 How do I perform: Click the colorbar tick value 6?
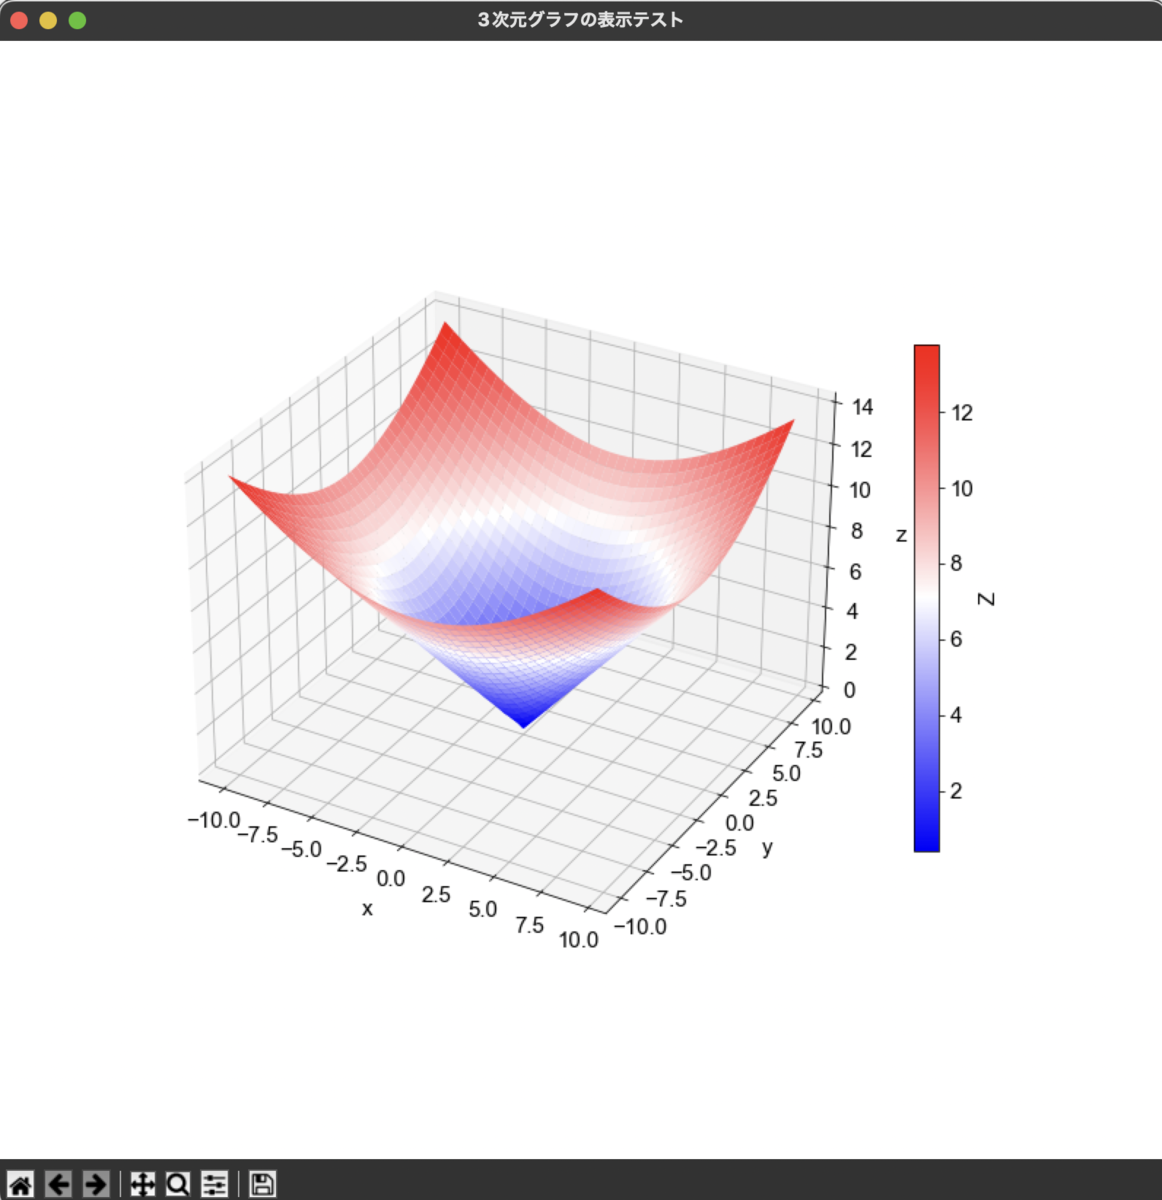tap(956, 639)
